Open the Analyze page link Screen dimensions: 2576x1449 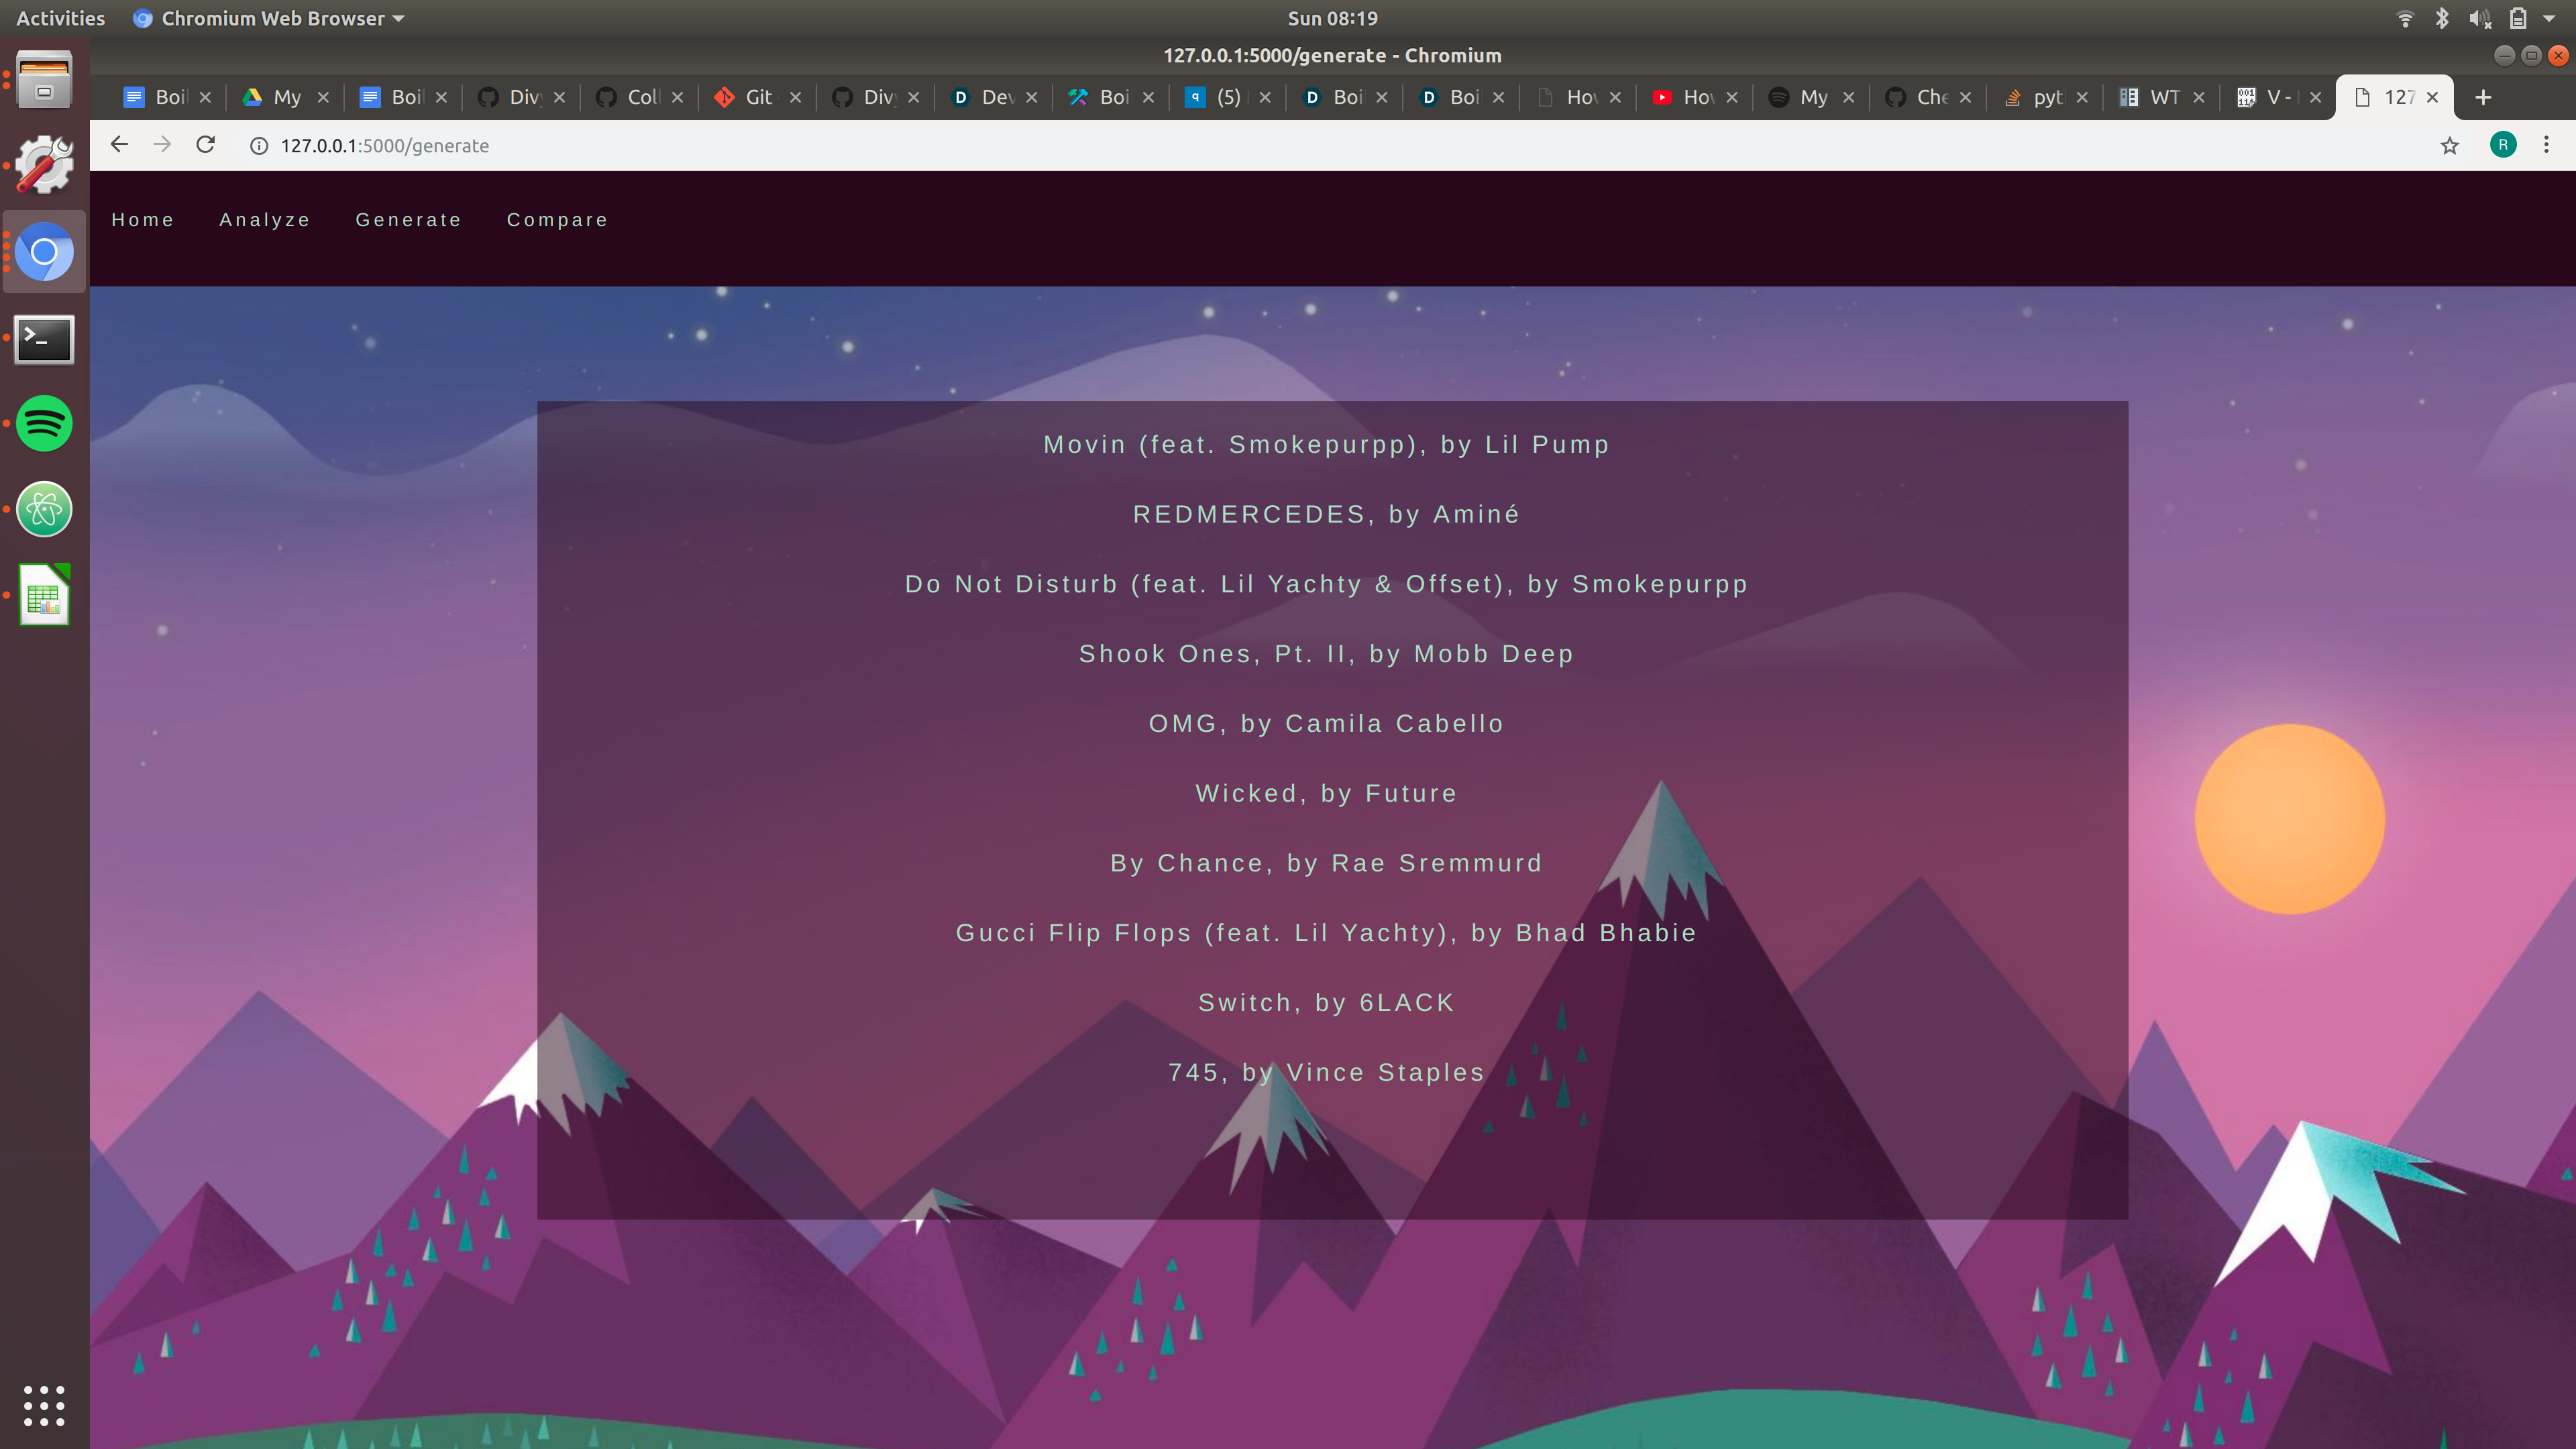tap(264, 220)
